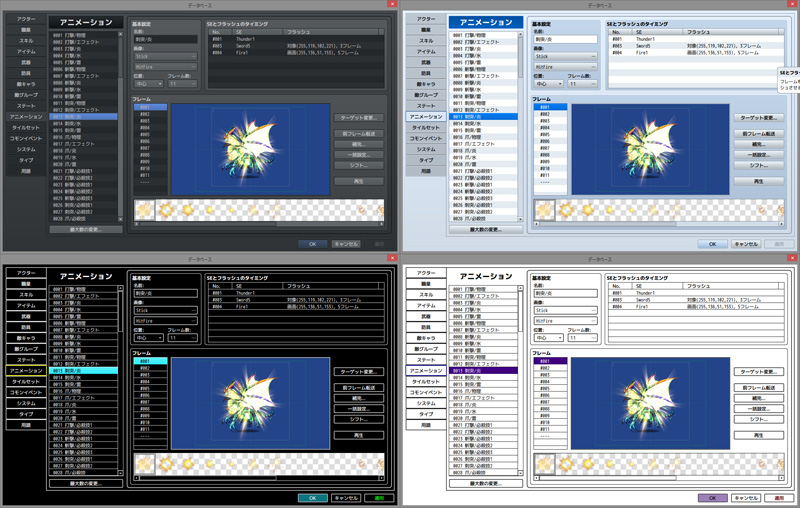This screenshot has height=508, width=800.
Task: Click フレーム数 stepper showing 11 in white window
Action: (582, 338)
